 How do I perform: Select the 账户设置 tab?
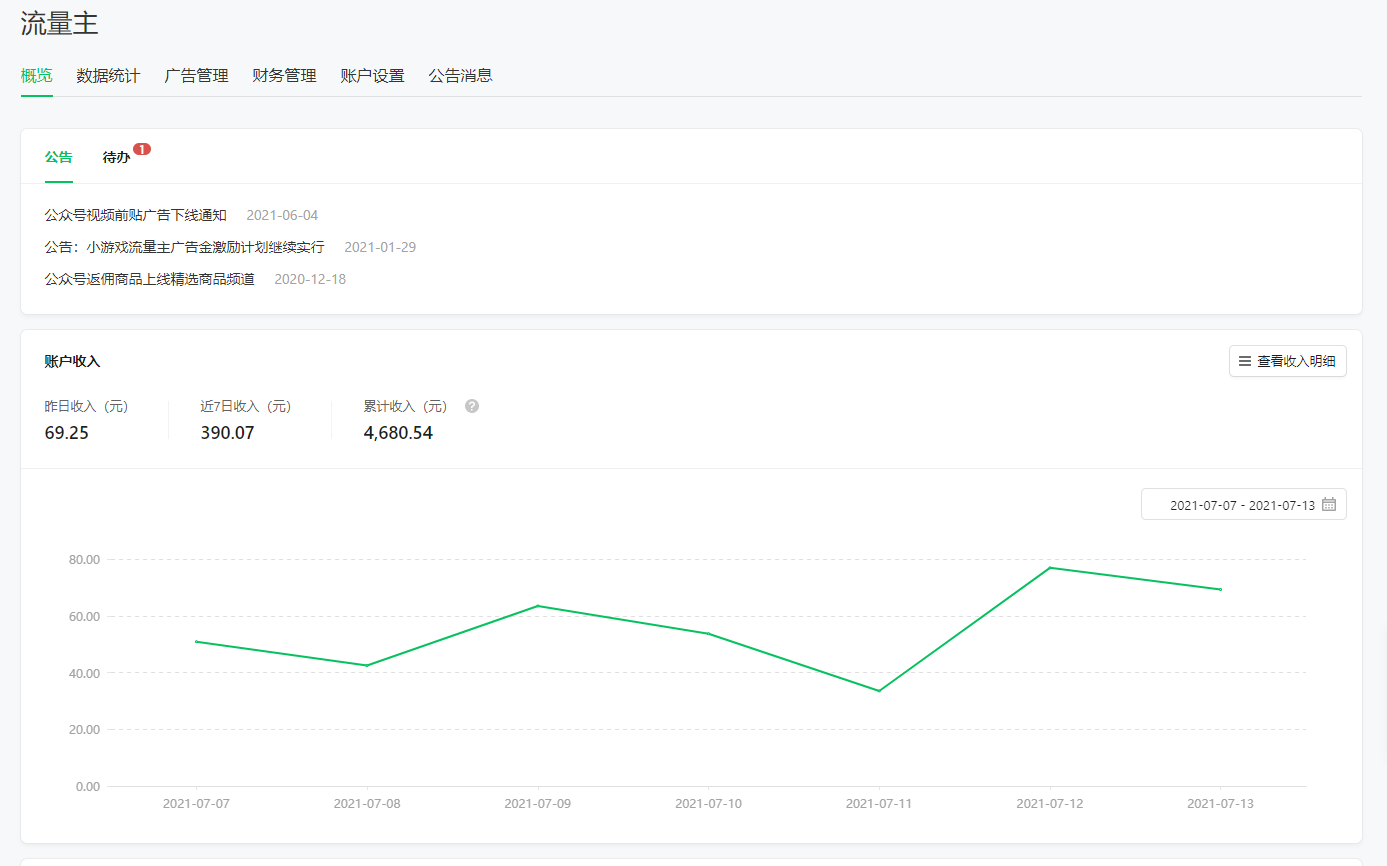372,76
